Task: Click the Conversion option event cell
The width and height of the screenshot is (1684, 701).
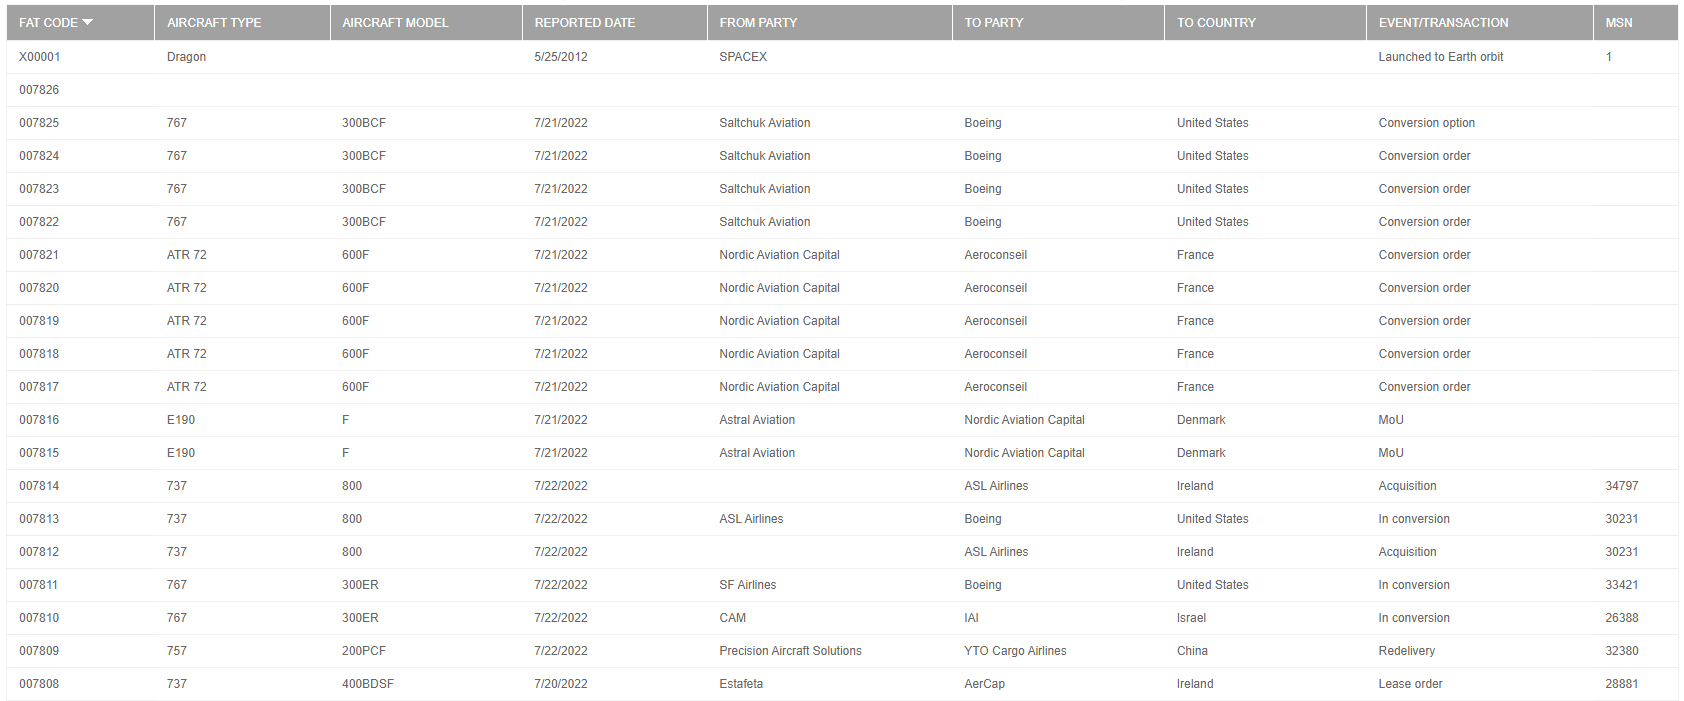Action: [x=1426, y=123]
